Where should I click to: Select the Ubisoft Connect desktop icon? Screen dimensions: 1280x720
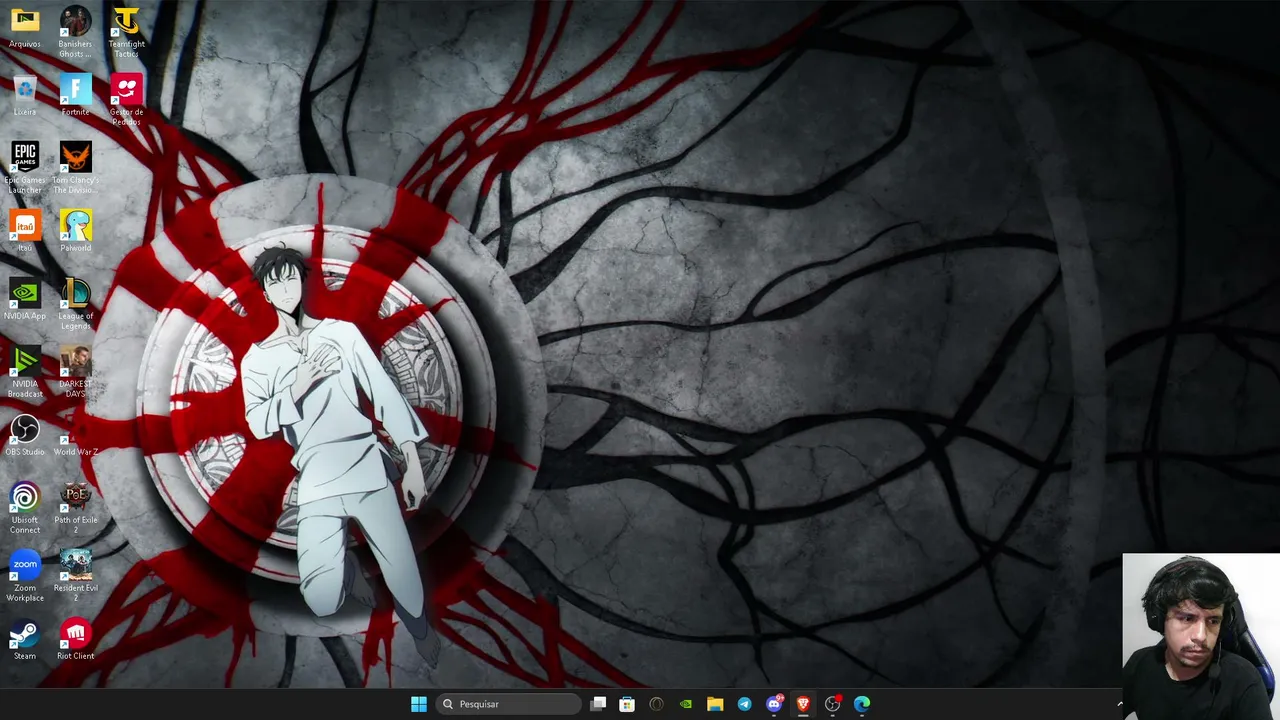[25, 508]
